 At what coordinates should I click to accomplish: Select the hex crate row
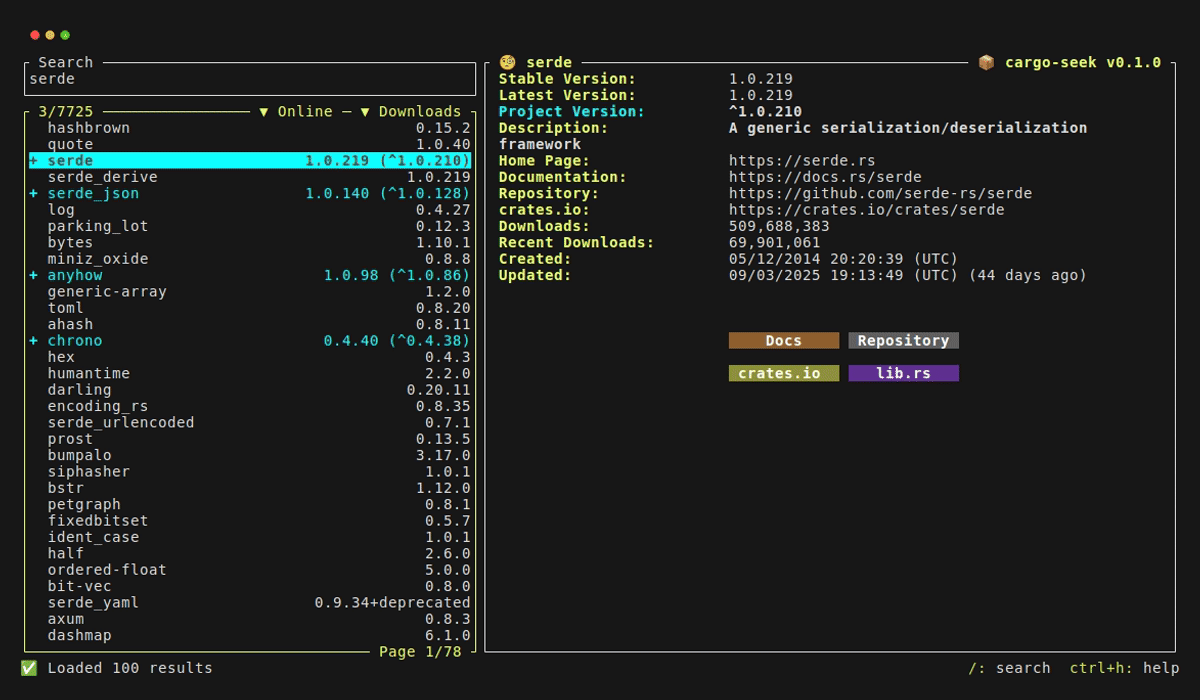tap(250, 357)
